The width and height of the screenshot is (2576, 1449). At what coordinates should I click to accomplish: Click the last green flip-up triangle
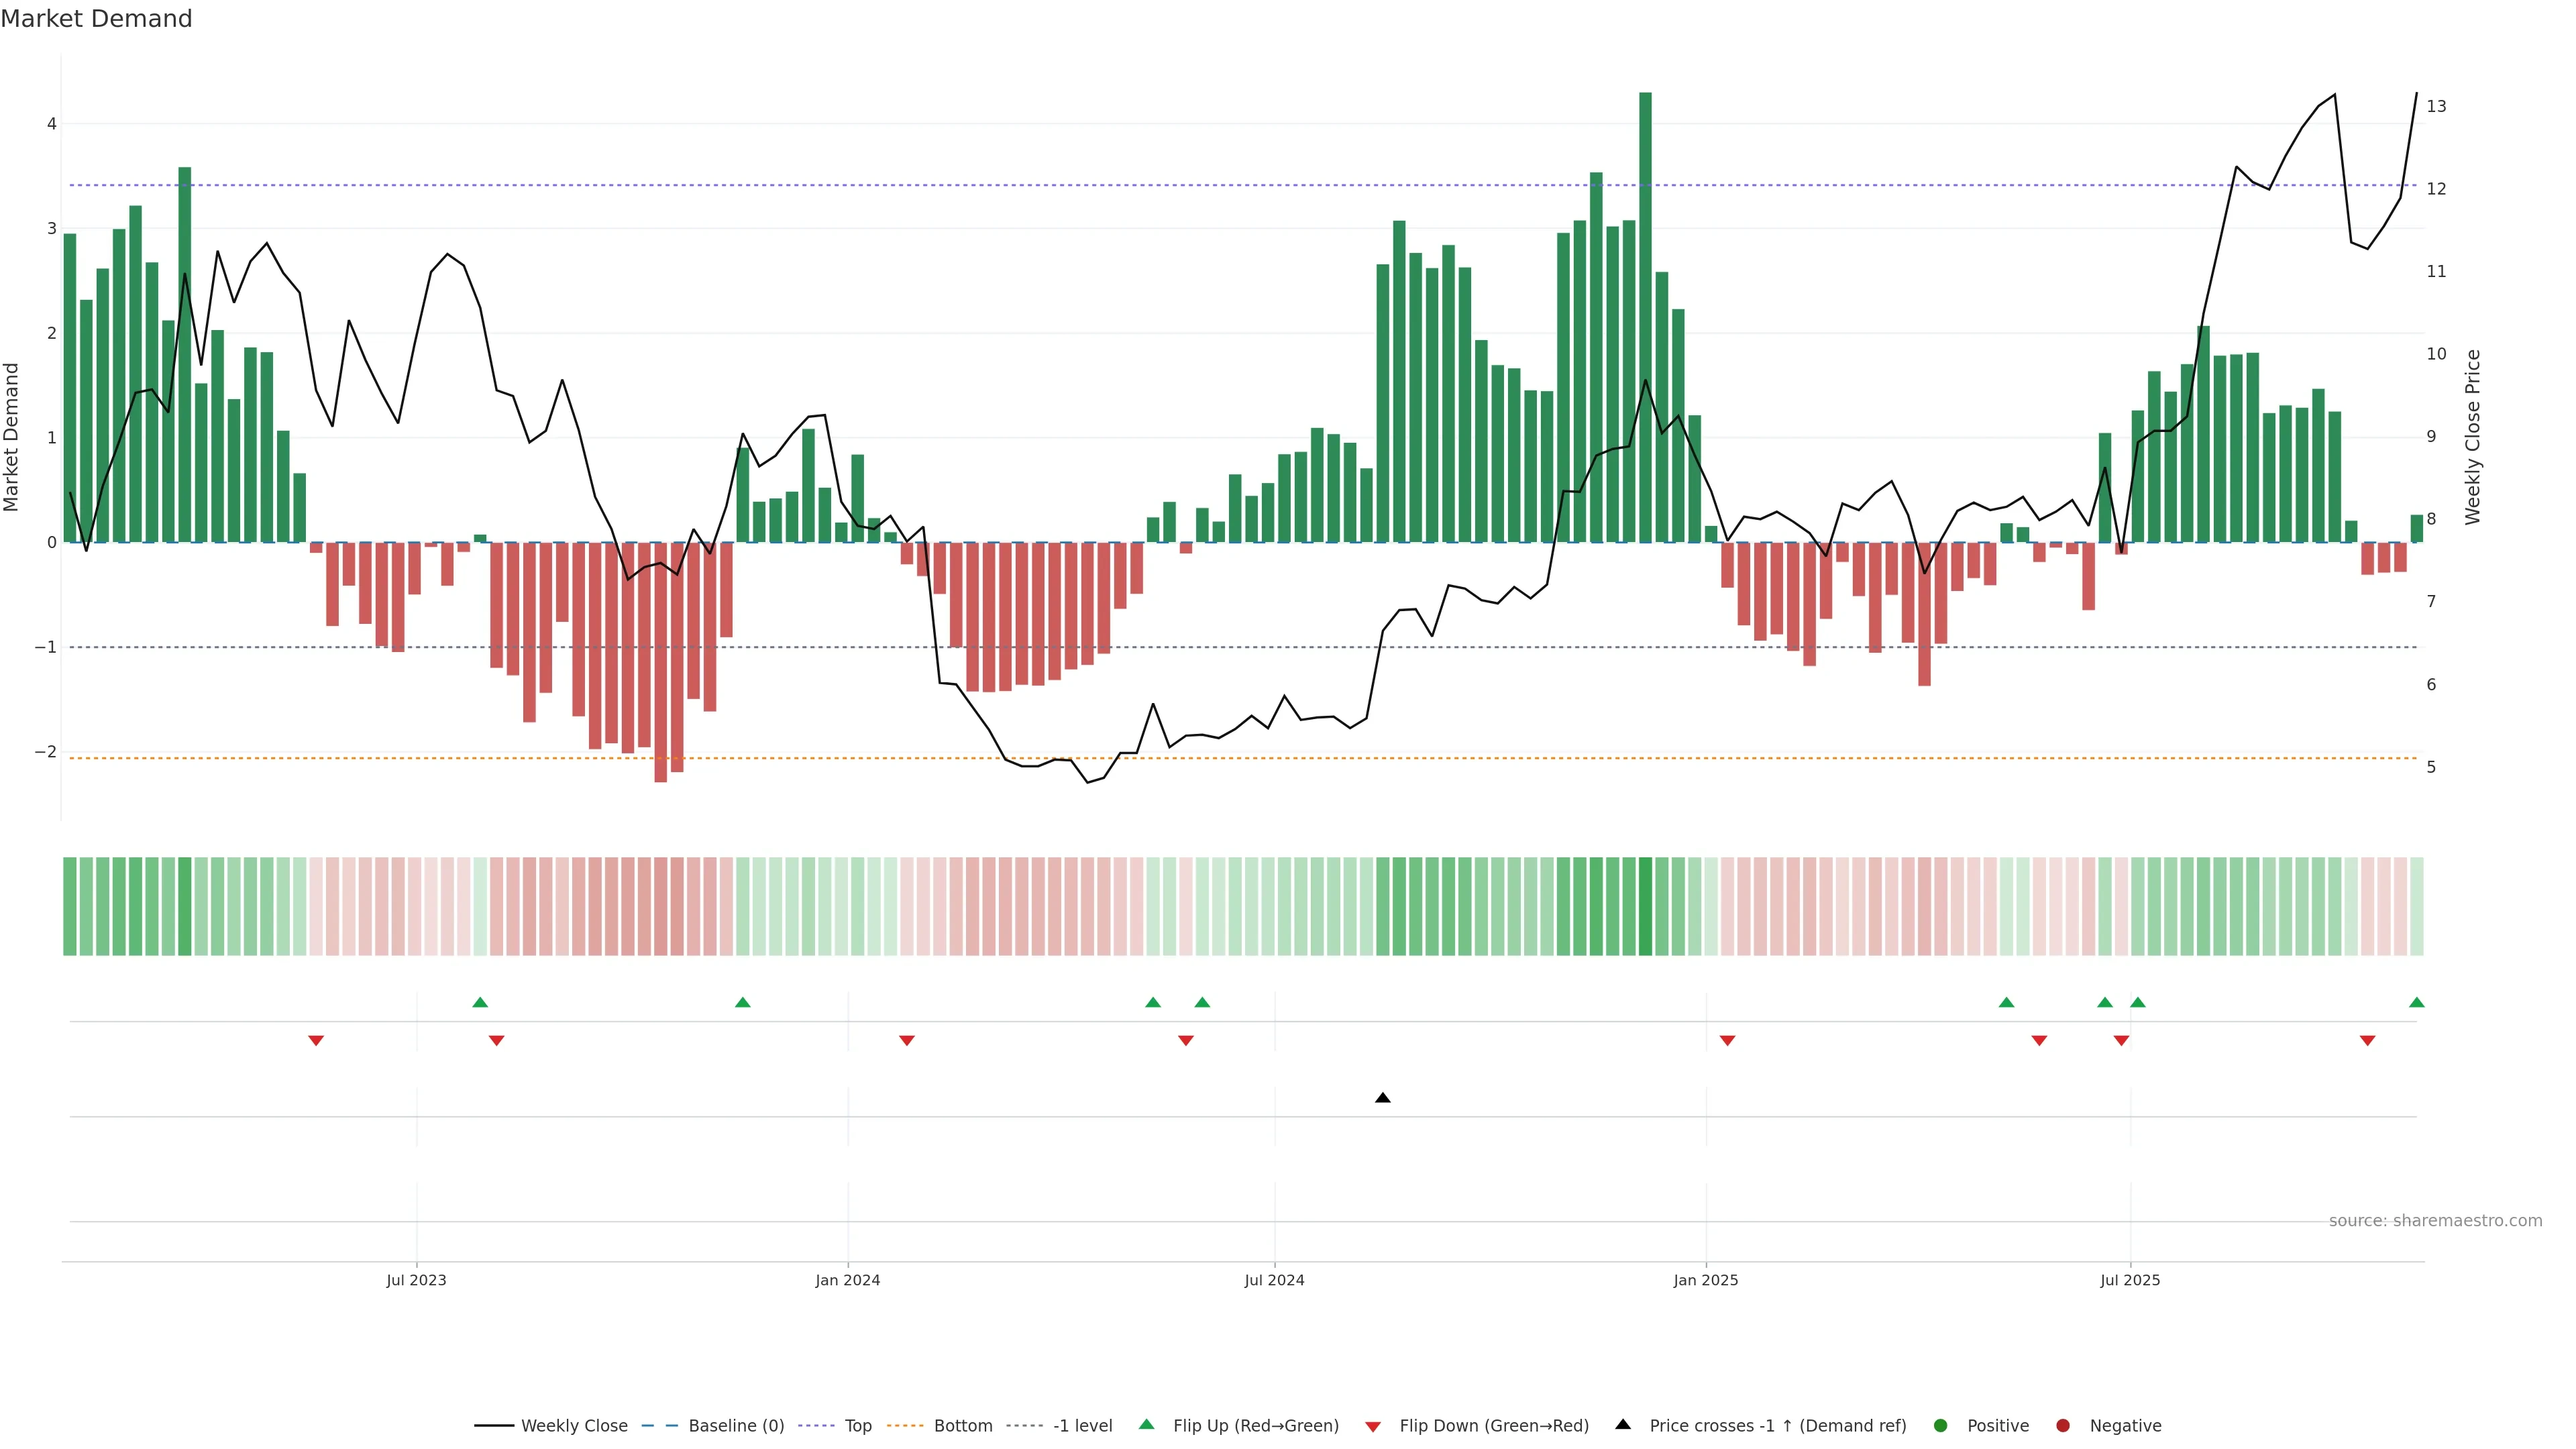tap(2416, 1002)
